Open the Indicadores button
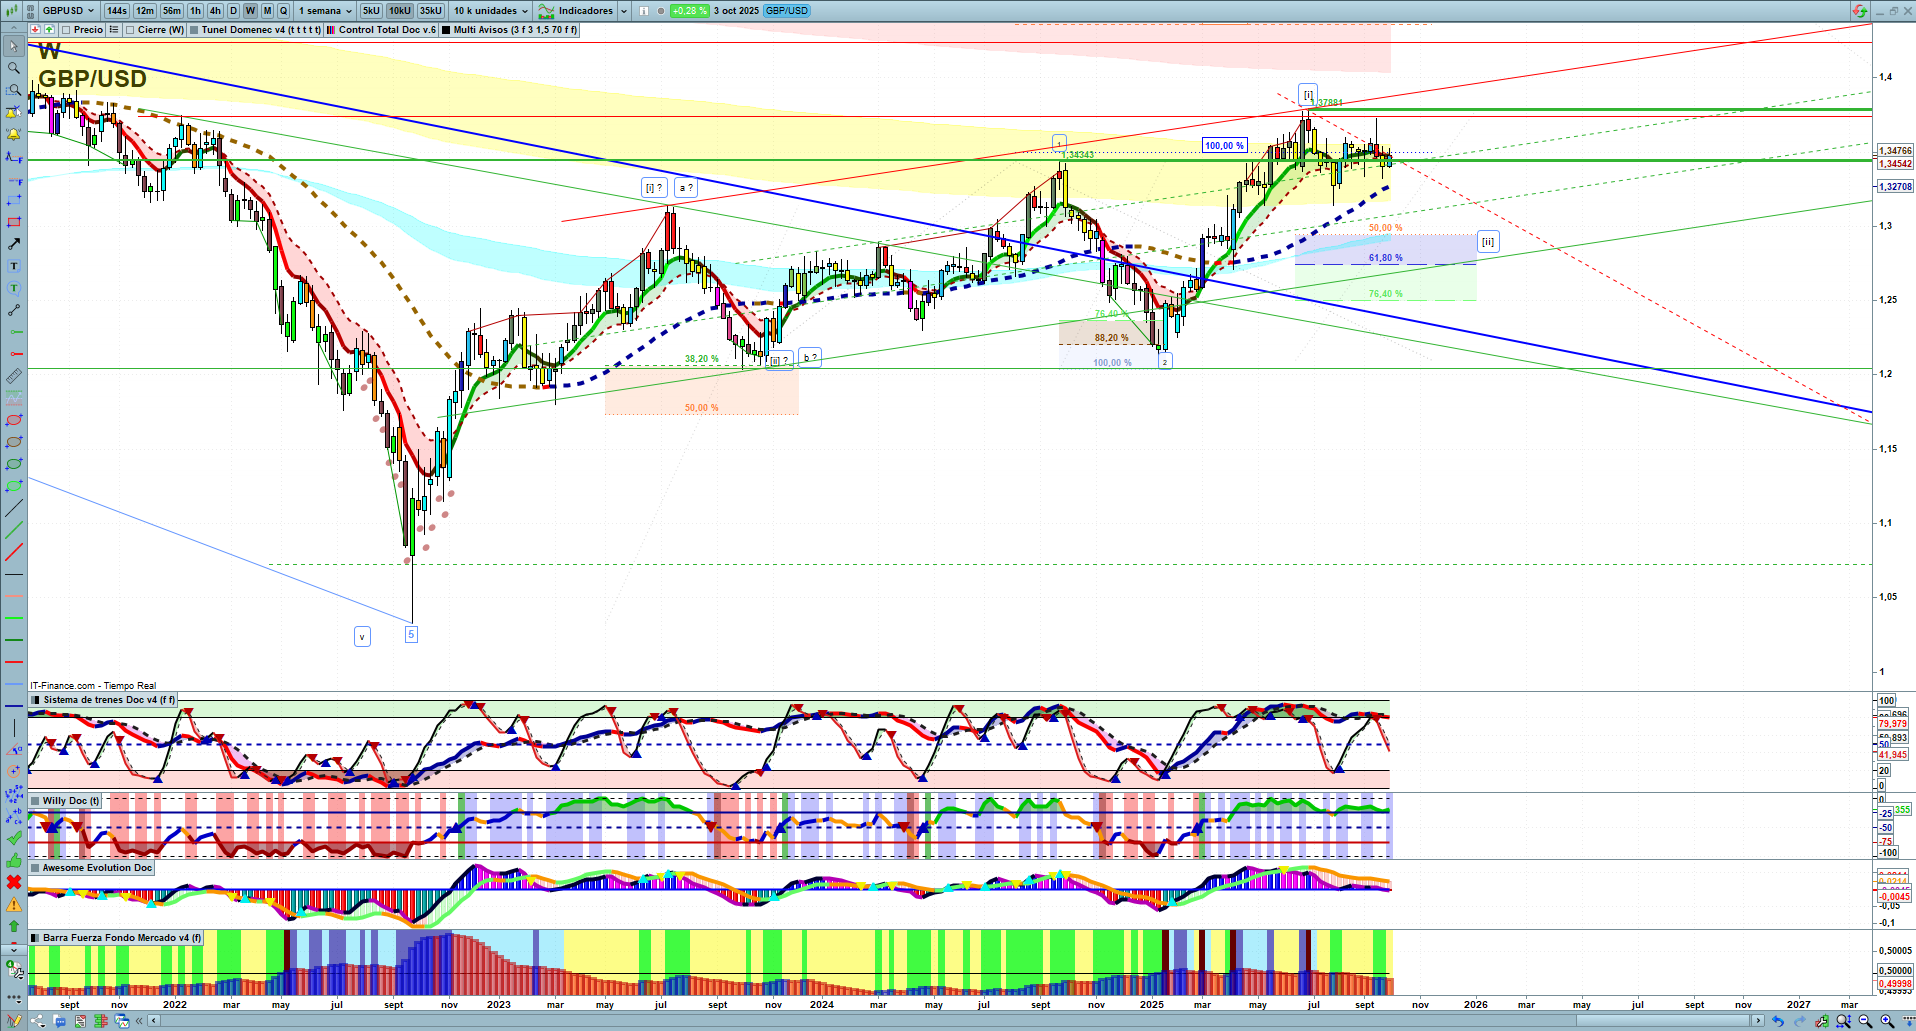 [x=576, y=11]
